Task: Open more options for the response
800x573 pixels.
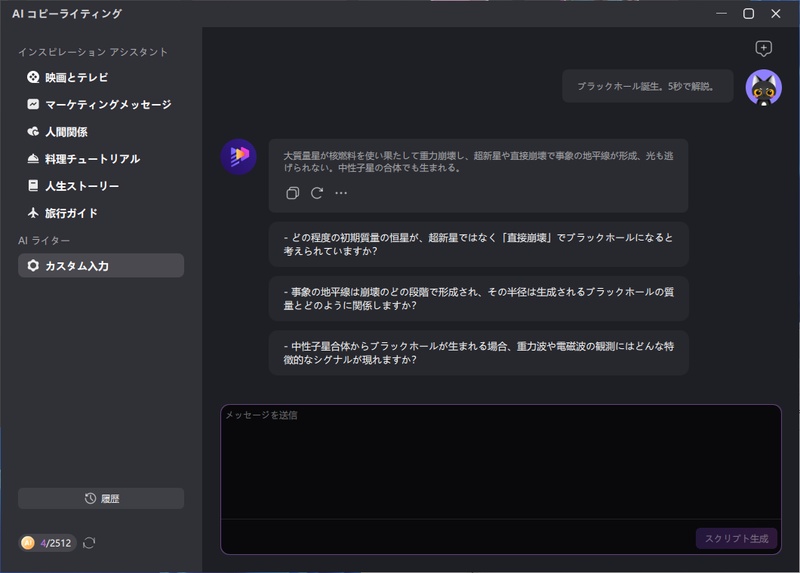Action: 341,193
